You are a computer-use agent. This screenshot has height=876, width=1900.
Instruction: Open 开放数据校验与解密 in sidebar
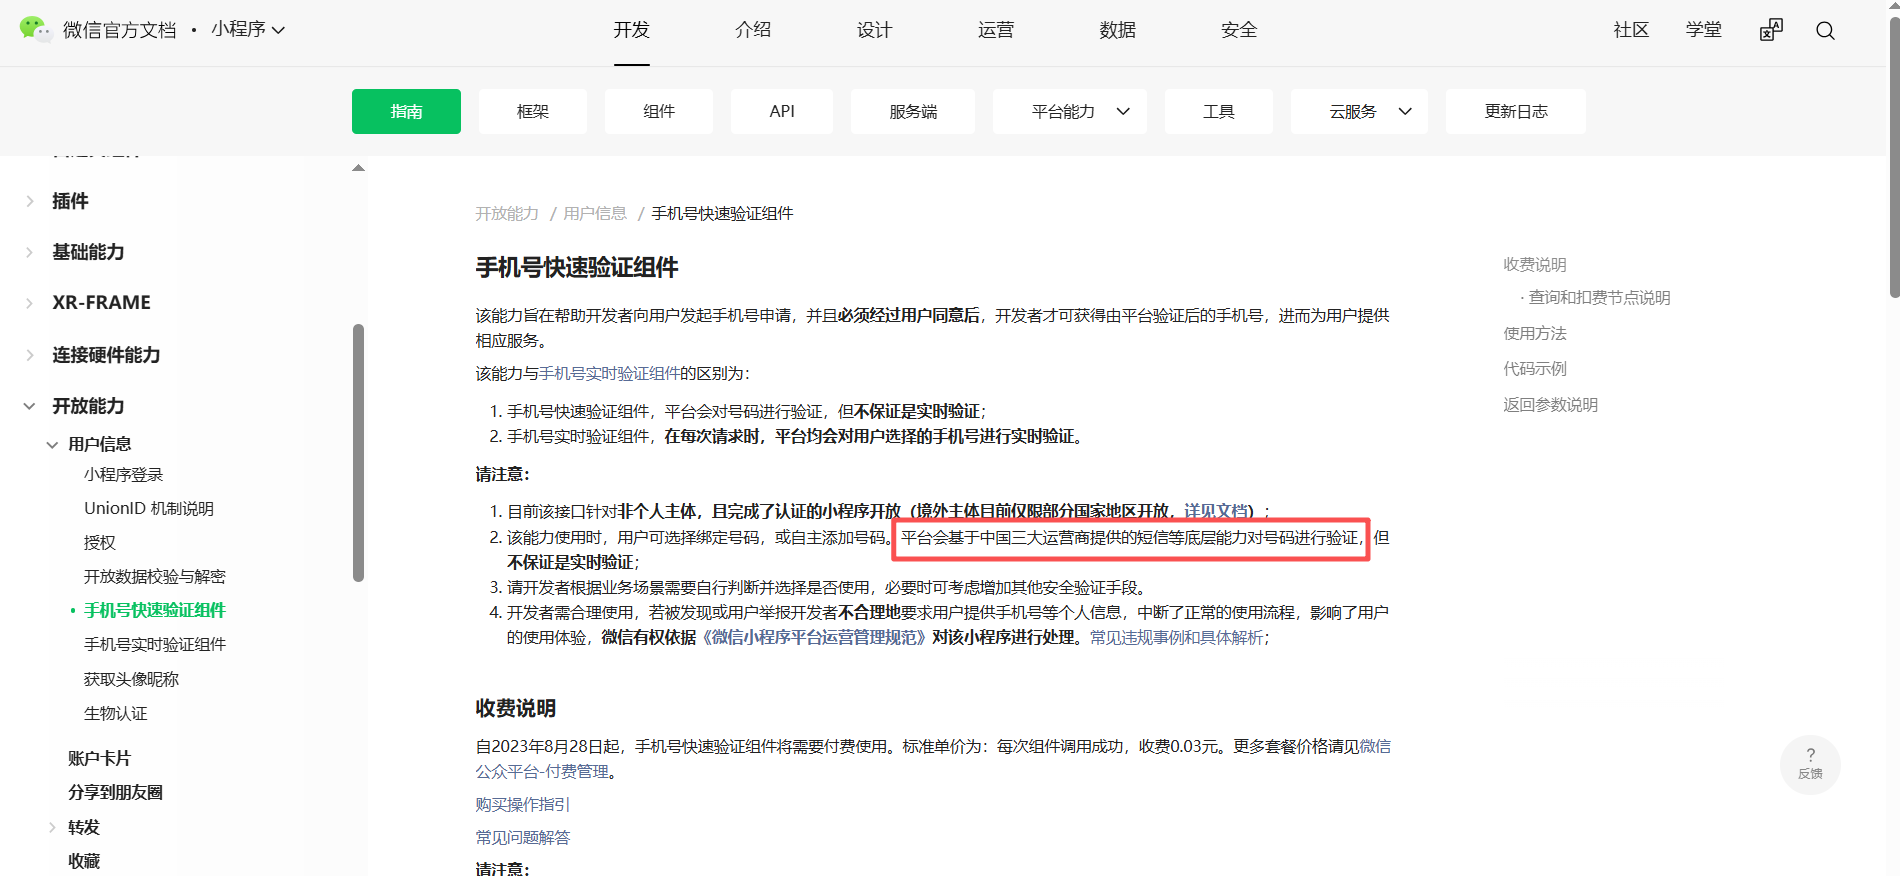[x=155, y=577]
